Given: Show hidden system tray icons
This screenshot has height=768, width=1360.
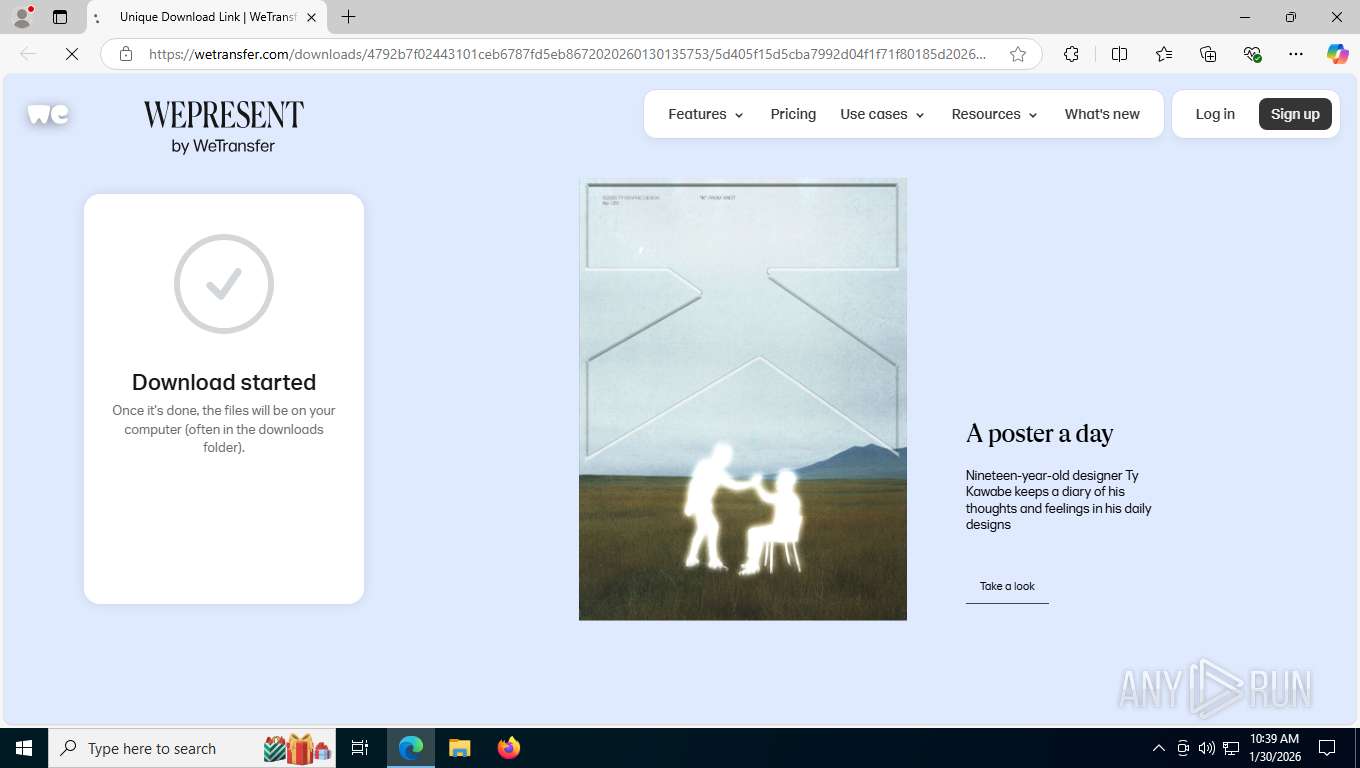Looking at the screenshot, I should 1158,748.
